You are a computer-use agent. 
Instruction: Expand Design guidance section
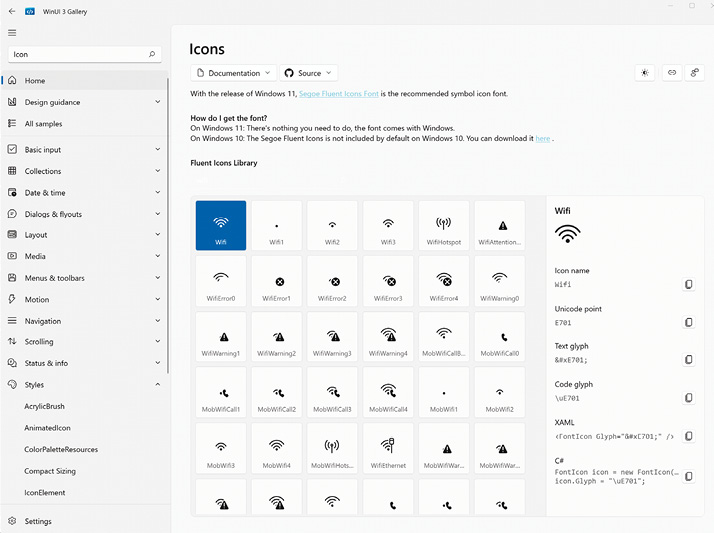[x=84, y=102]
